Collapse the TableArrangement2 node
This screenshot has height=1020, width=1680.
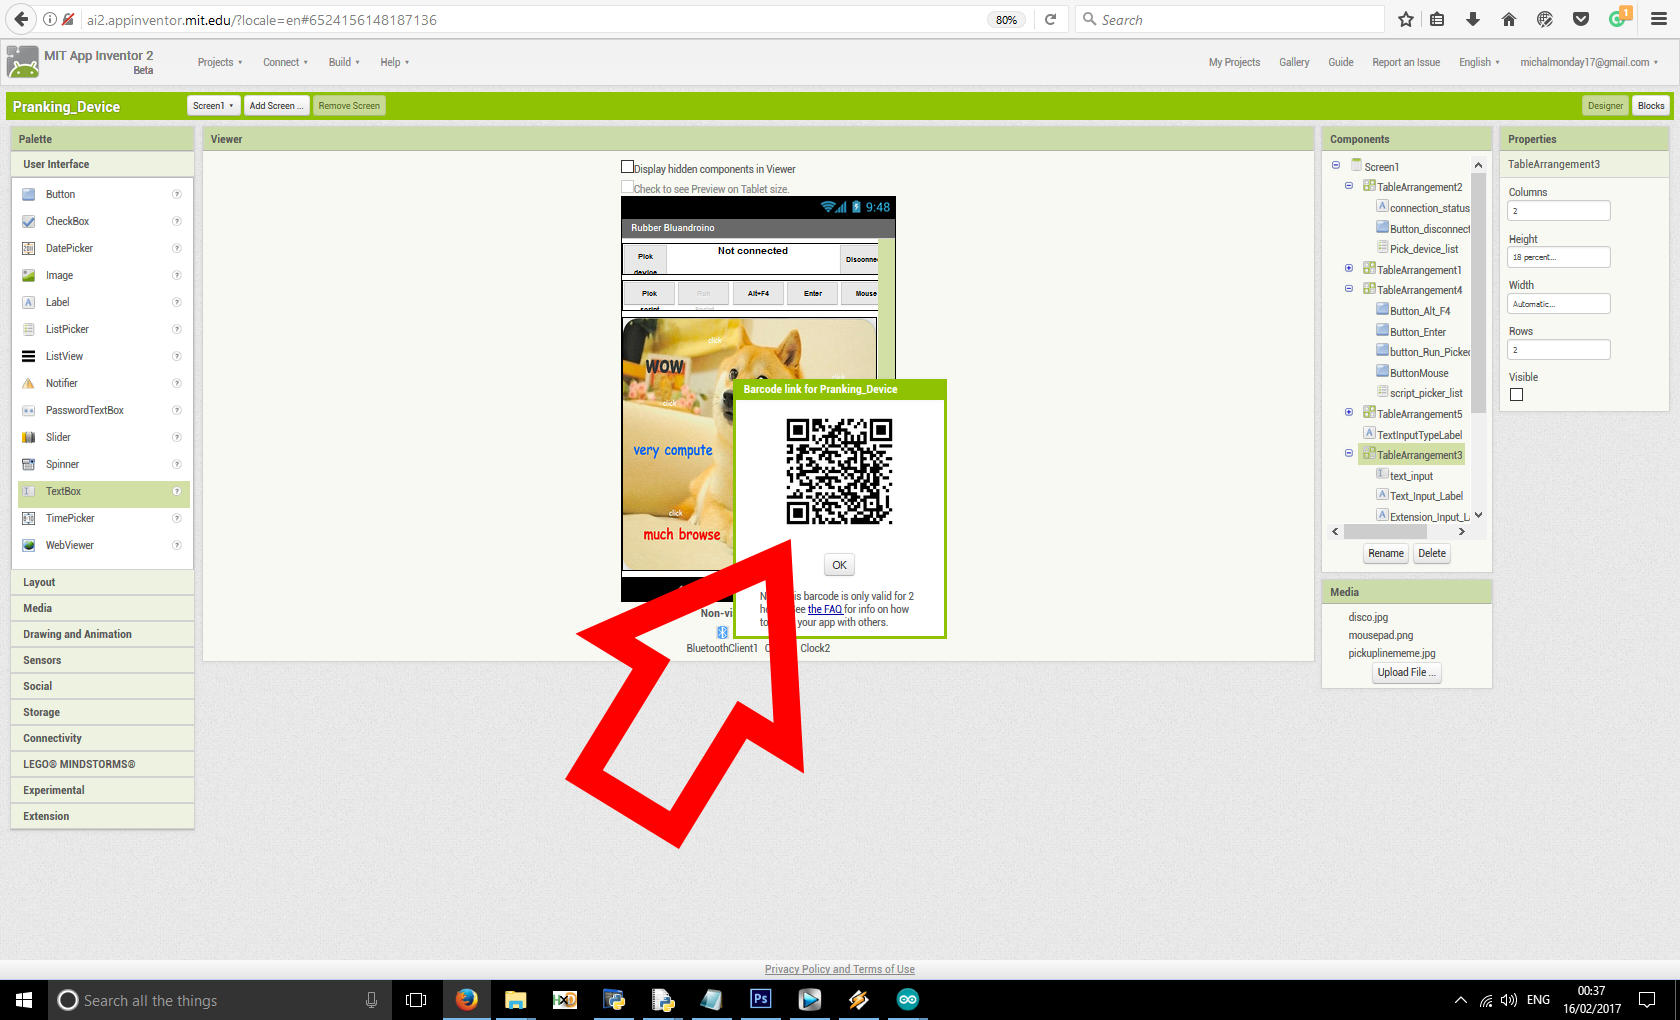pos(1349,186)
